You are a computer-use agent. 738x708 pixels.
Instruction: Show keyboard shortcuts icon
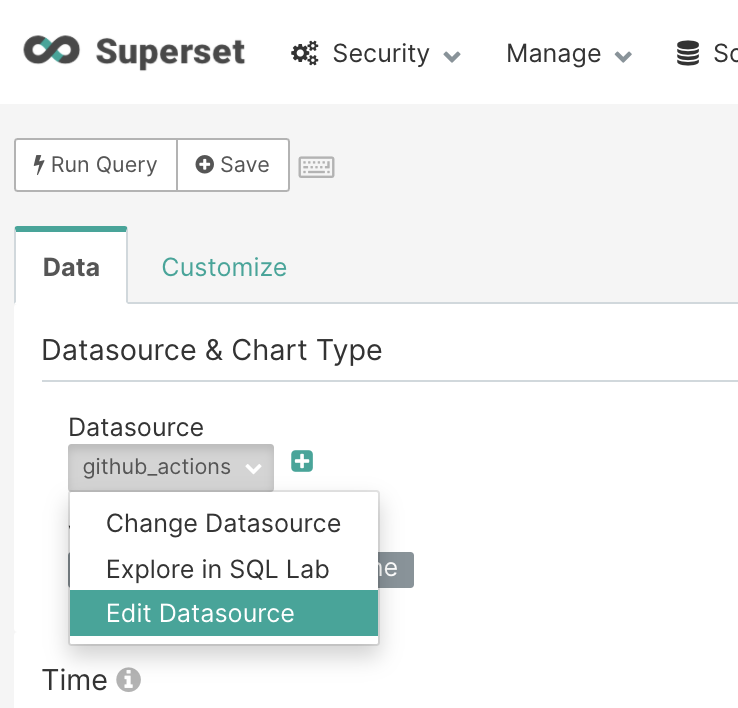[x=317, y=167]
